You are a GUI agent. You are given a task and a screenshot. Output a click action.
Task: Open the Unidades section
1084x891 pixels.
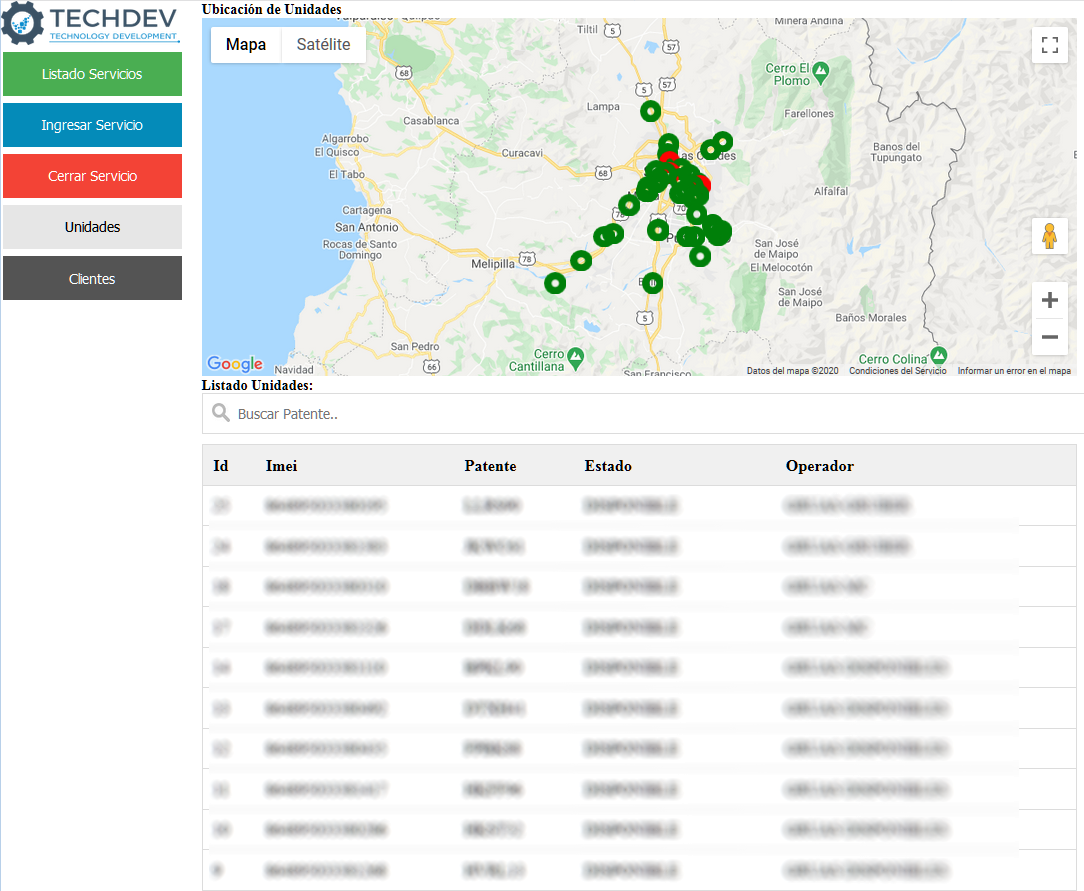click(93, 227)
